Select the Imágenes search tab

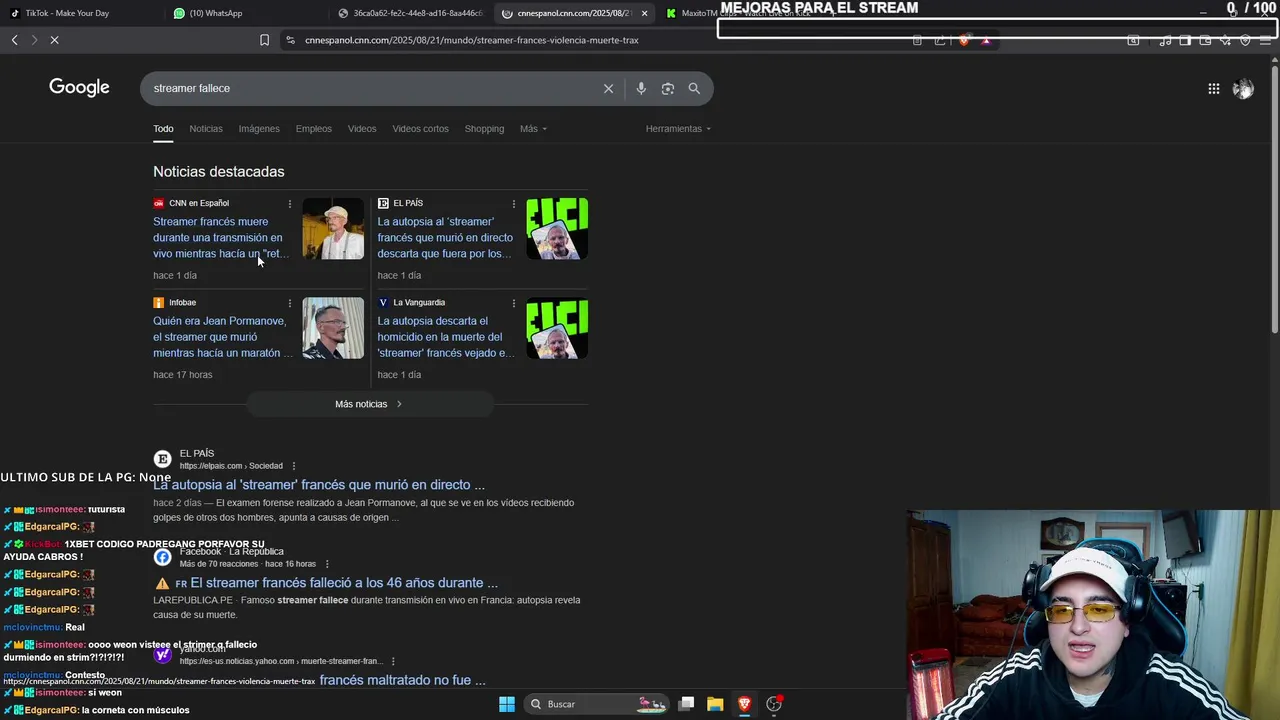[259, 129]
